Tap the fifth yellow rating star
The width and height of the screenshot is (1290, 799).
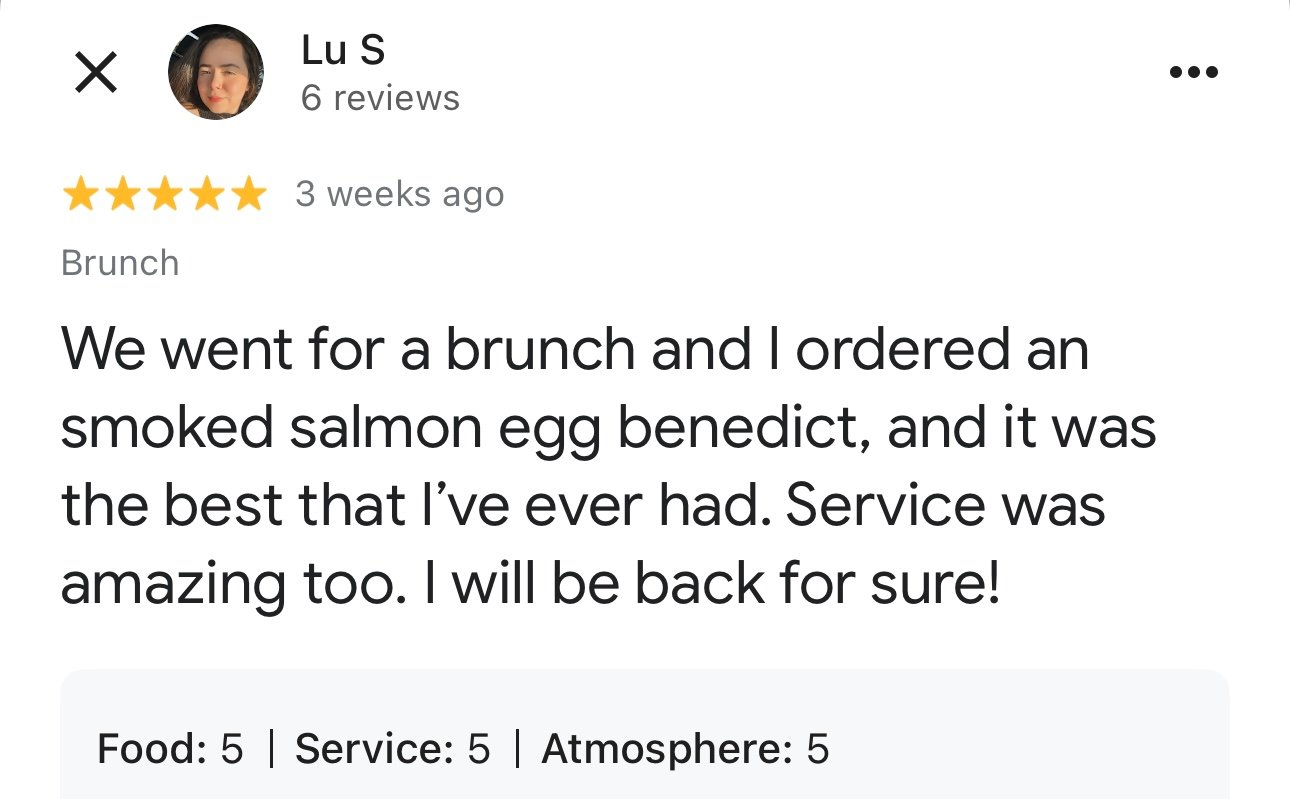(248, 195)
